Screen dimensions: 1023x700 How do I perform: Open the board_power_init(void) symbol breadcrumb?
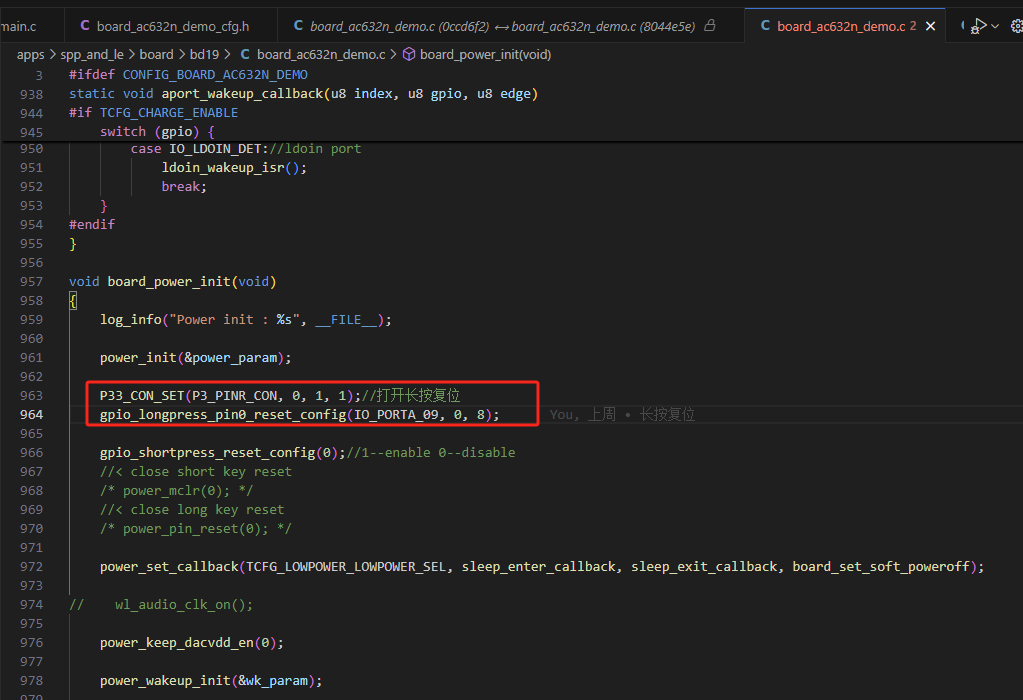[x=485, y=54]
